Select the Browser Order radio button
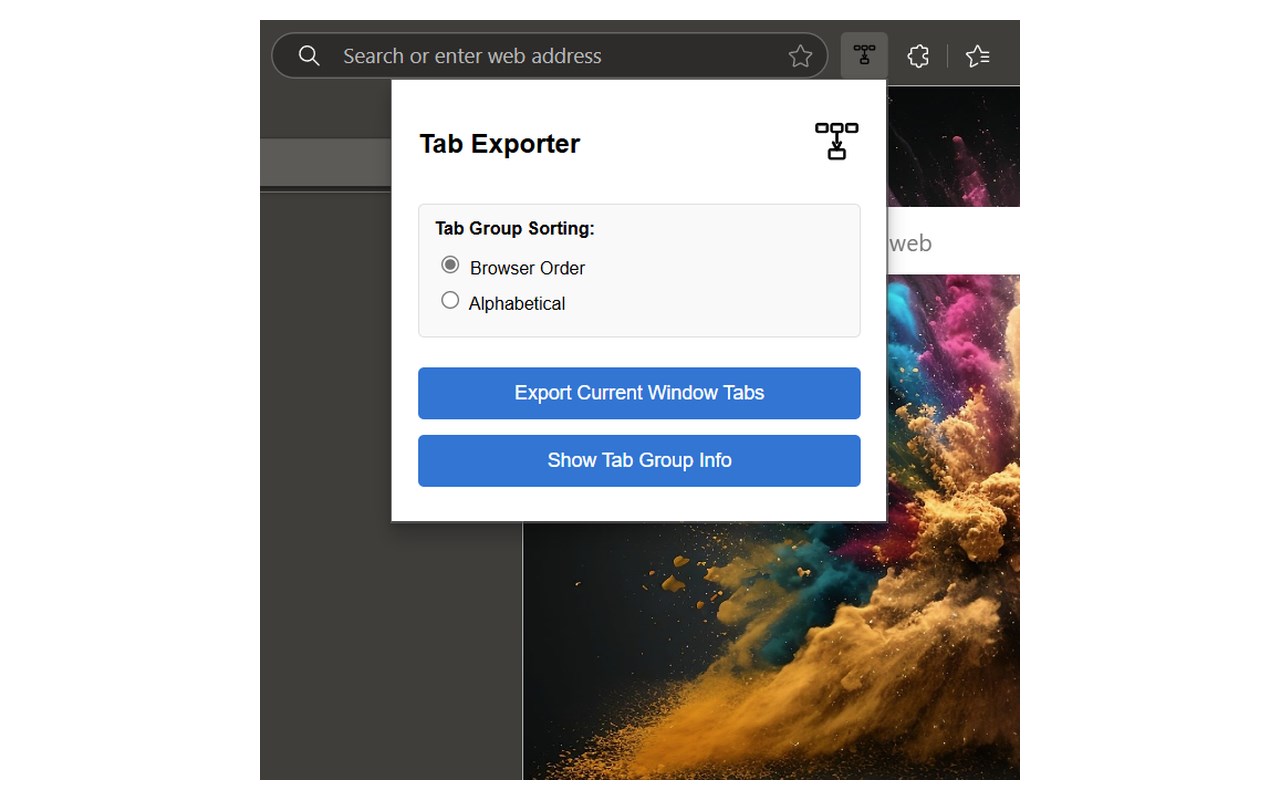The image size is (1280, 800). [x=450, y=265]
